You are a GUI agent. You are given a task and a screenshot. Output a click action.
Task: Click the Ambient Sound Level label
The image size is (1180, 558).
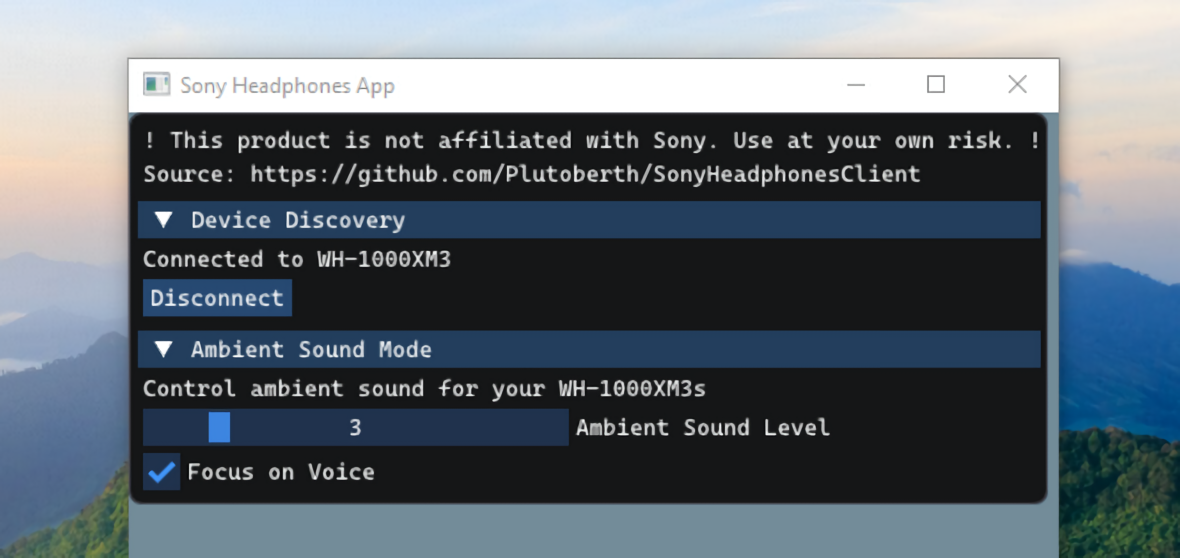702,428
